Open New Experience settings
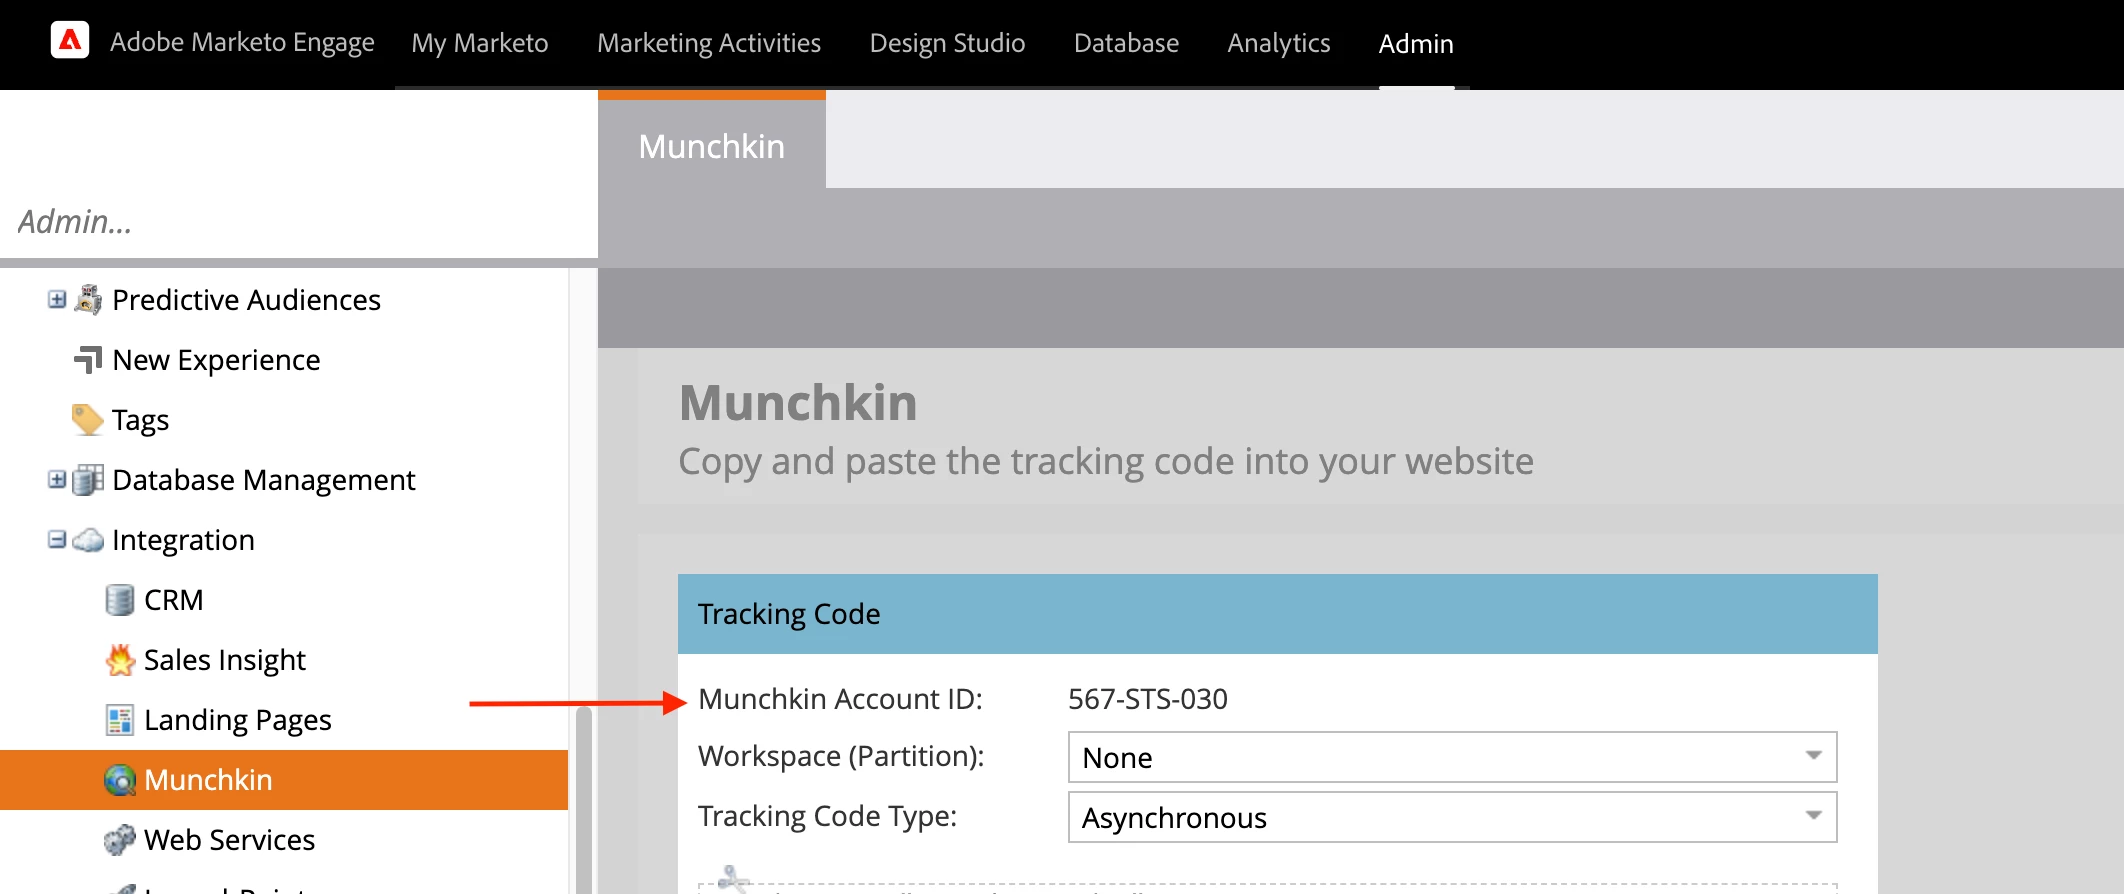The image size is (2124, 894). click(x=216, y=360)
